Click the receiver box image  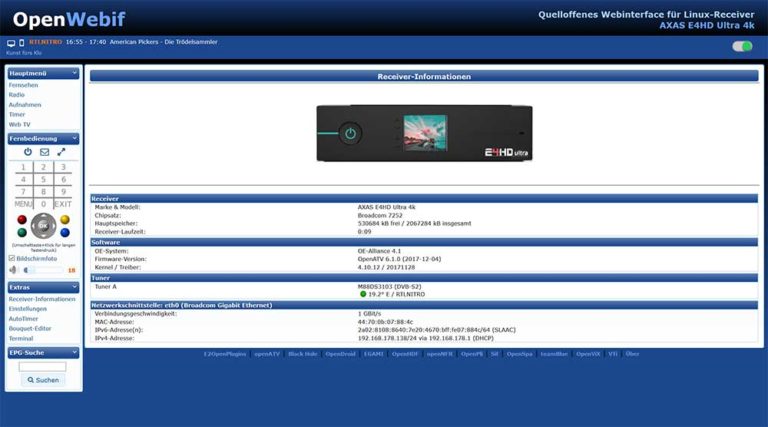pos(424,133)
